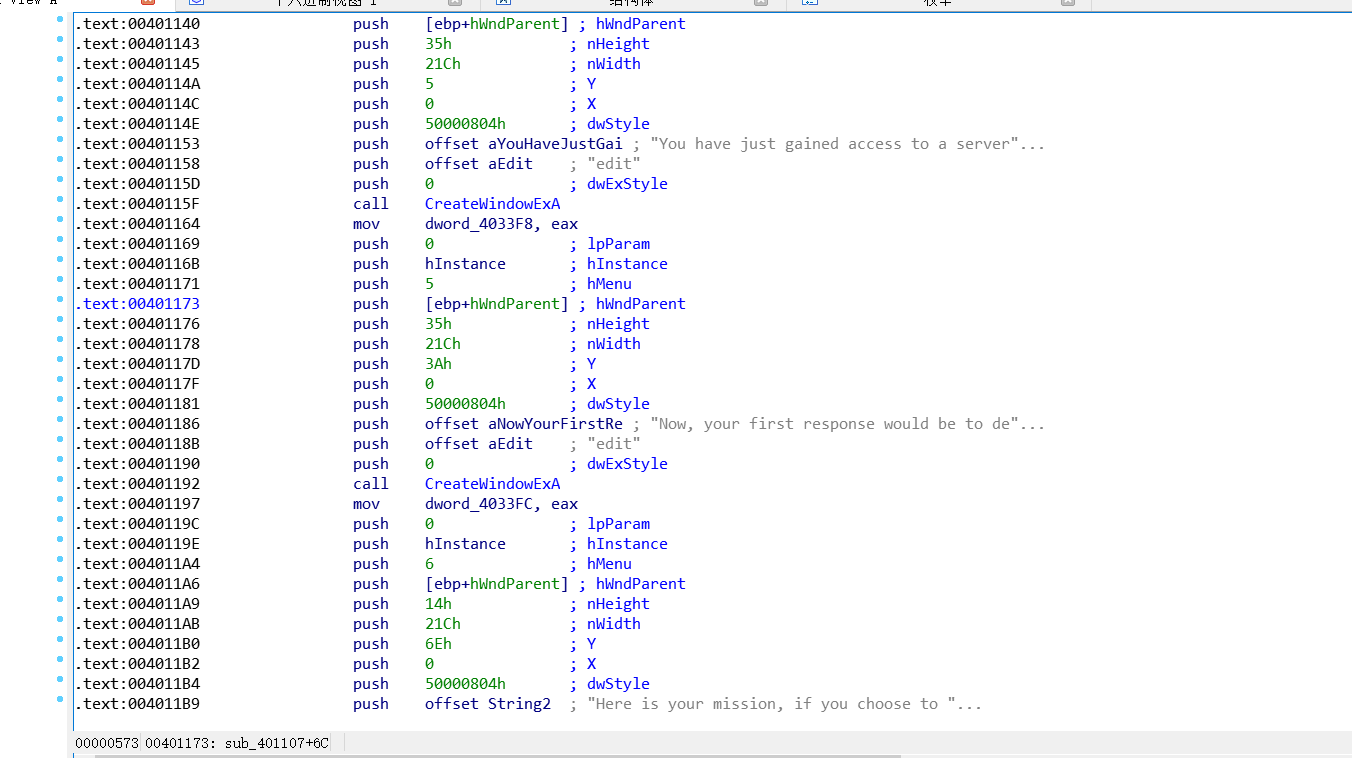The height and width of the screenshot is (758, 1352).
Task: Click value 14h on line 004011A9
Action: (438, 604)
